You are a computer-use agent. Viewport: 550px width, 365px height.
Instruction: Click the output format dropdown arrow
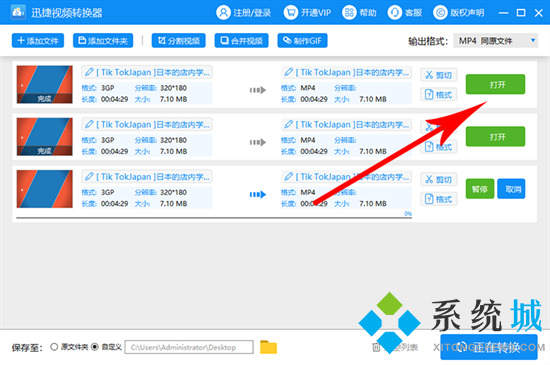(533, 40)
